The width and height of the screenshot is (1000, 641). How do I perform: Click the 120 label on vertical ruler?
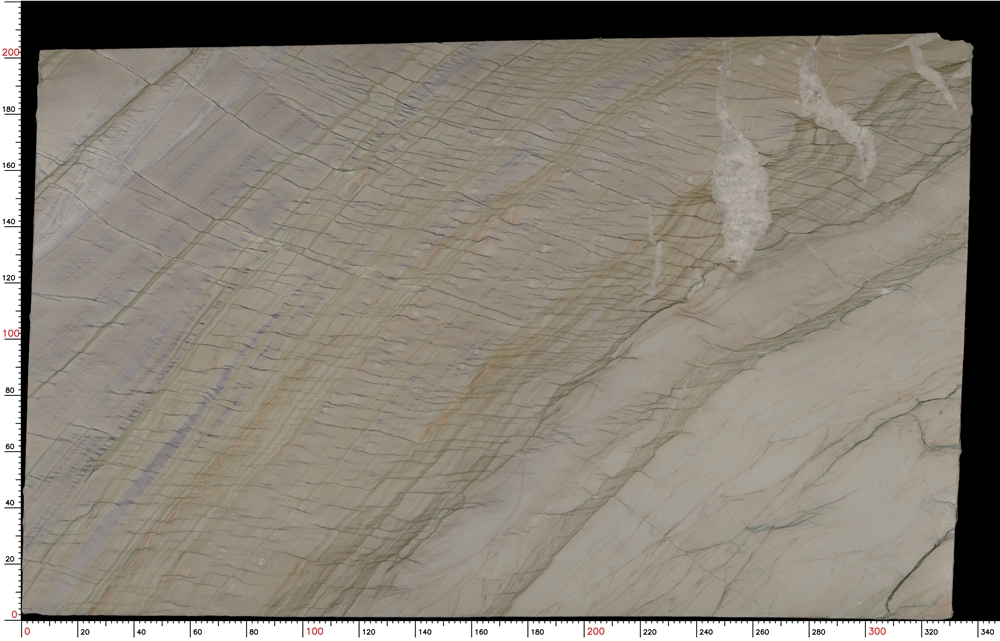[x=9, y=278]
